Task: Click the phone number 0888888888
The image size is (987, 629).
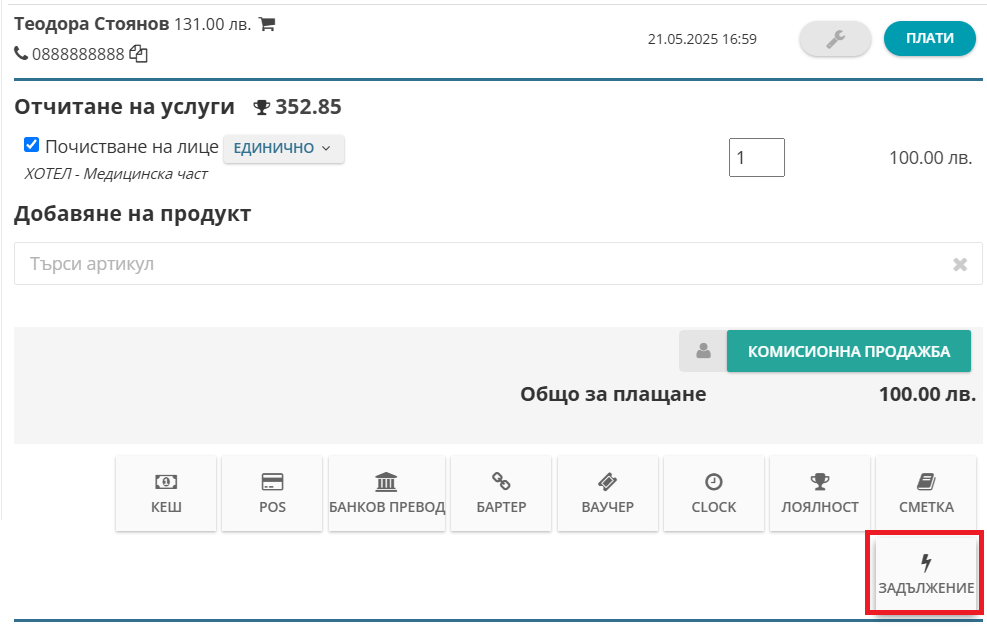Action: [78, 55]
